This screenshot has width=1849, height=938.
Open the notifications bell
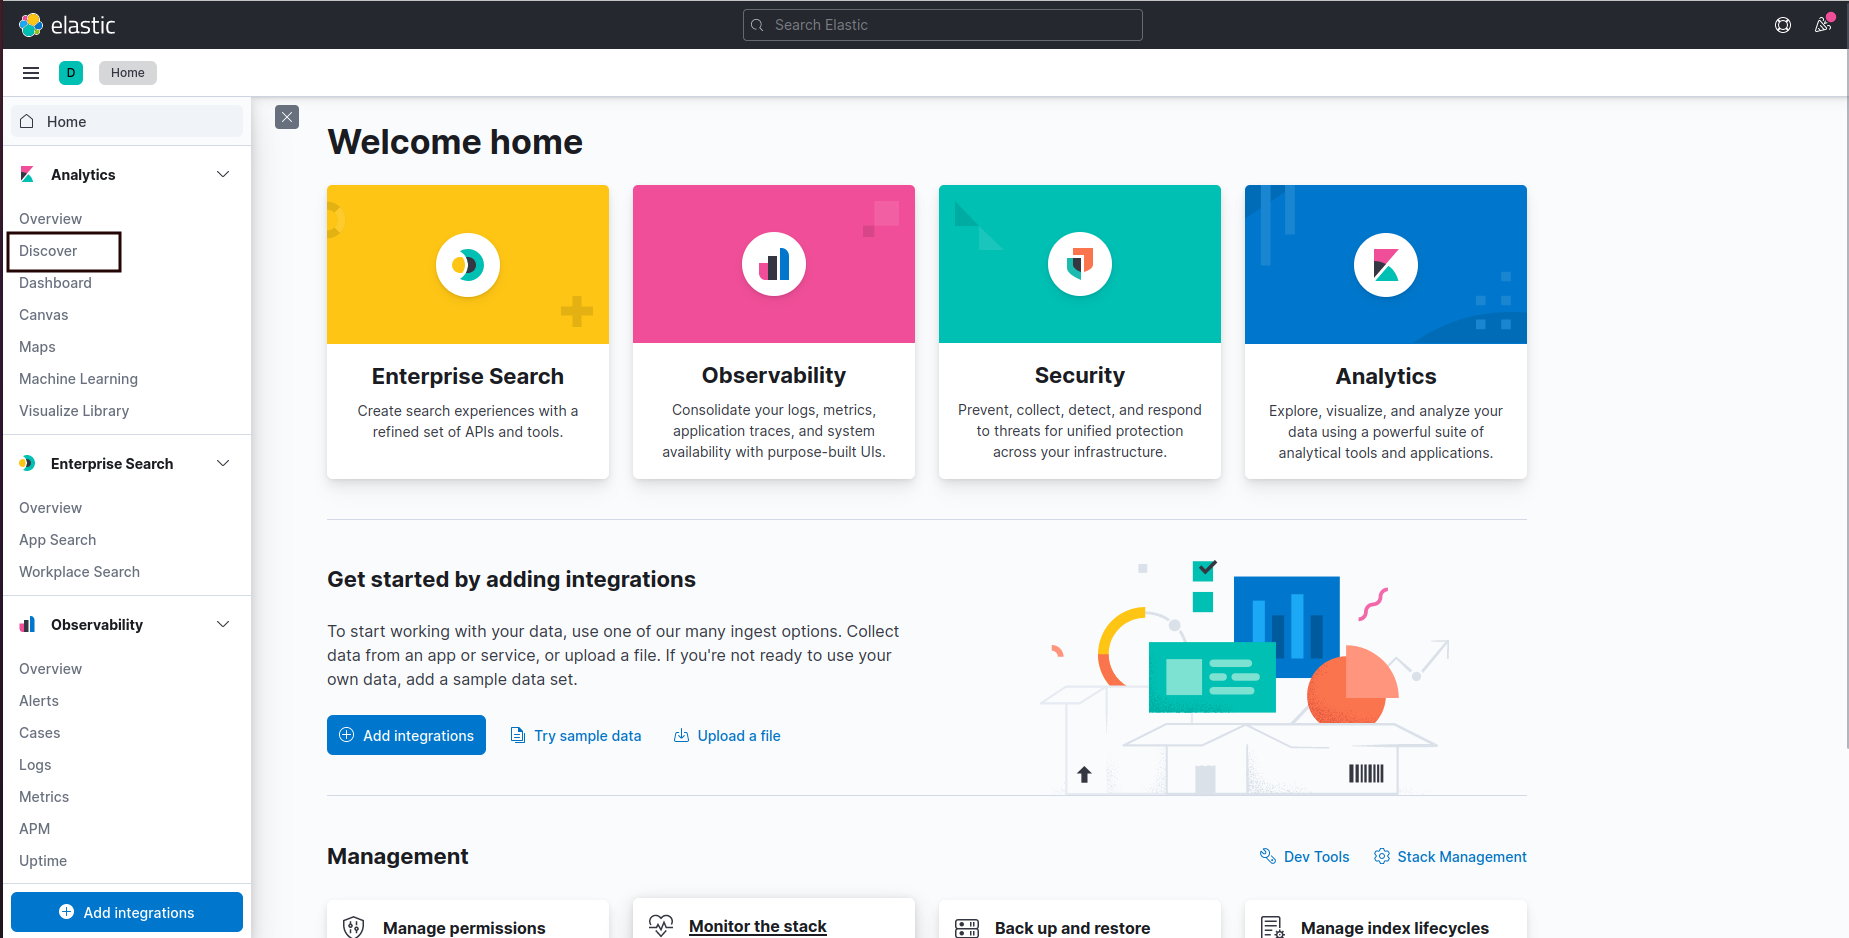tap(1823, 25)
